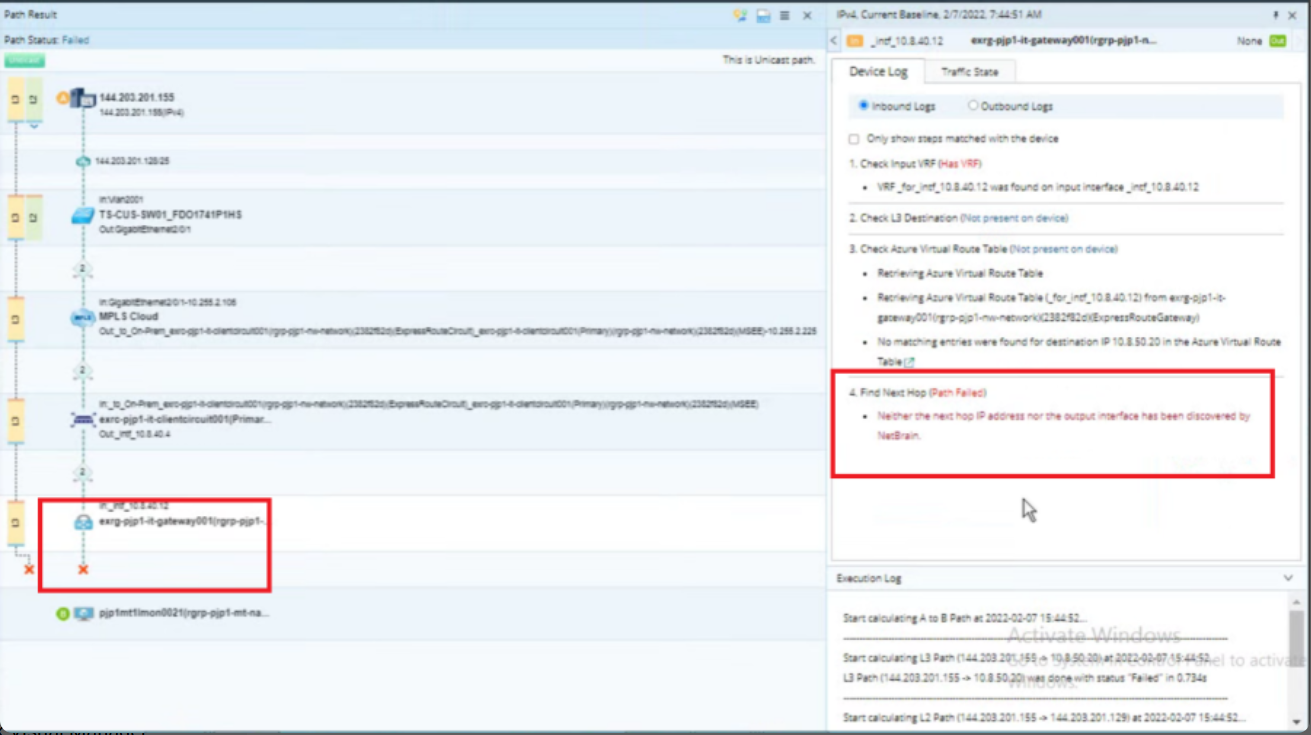Click the Out:GigabitEthernet2/0/1 interface label
The width and height of the screenshot is (1311, 735).
(145, 229)
